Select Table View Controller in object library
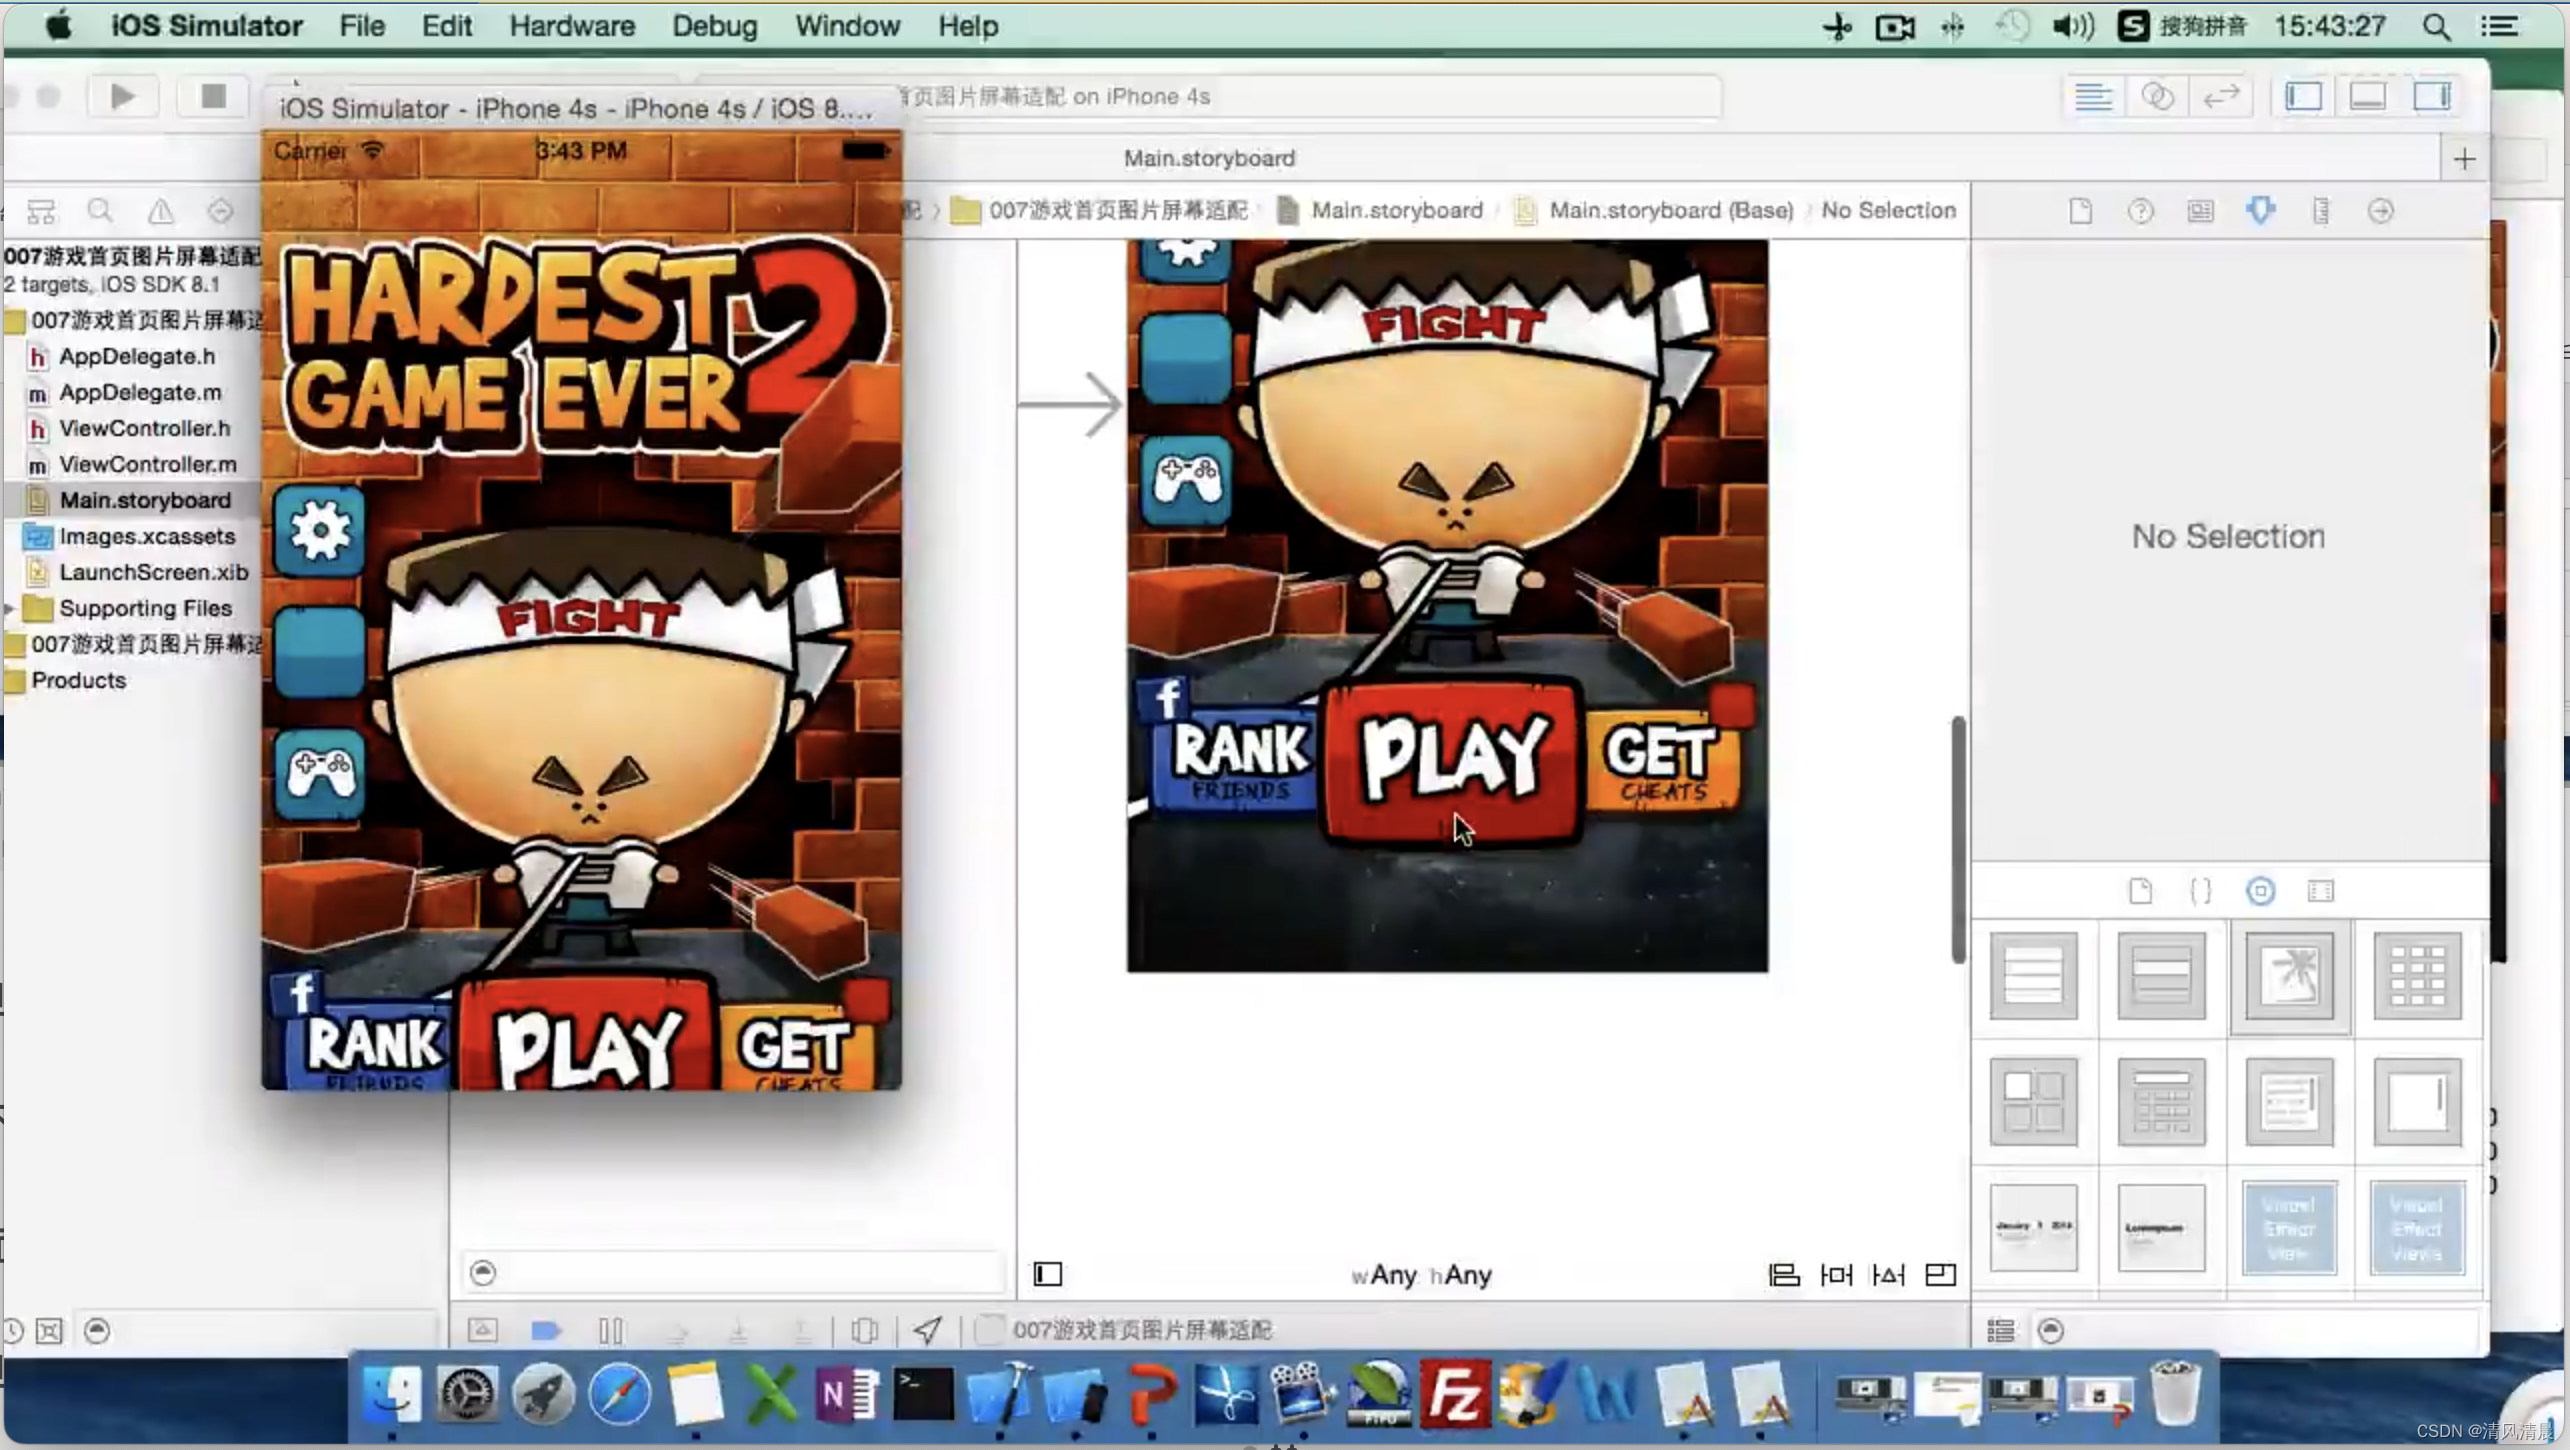Image resolution: width=2570 pixels, height=1450 pixels. [2033, 976]
